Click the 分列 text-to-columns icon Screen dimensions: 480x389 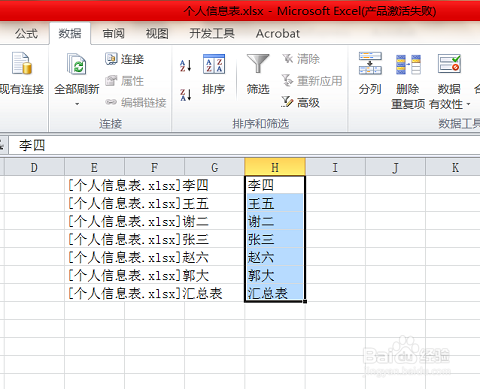tap(370, 63)
